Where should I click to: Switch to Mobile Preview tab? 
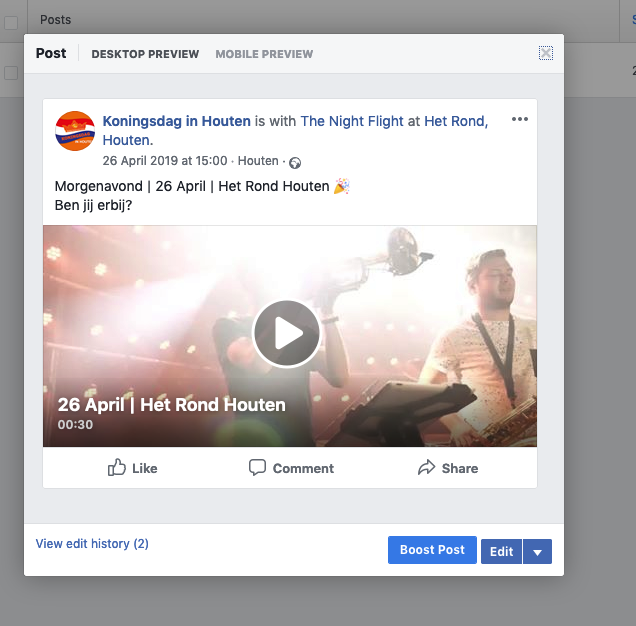(x=264, y=54)
